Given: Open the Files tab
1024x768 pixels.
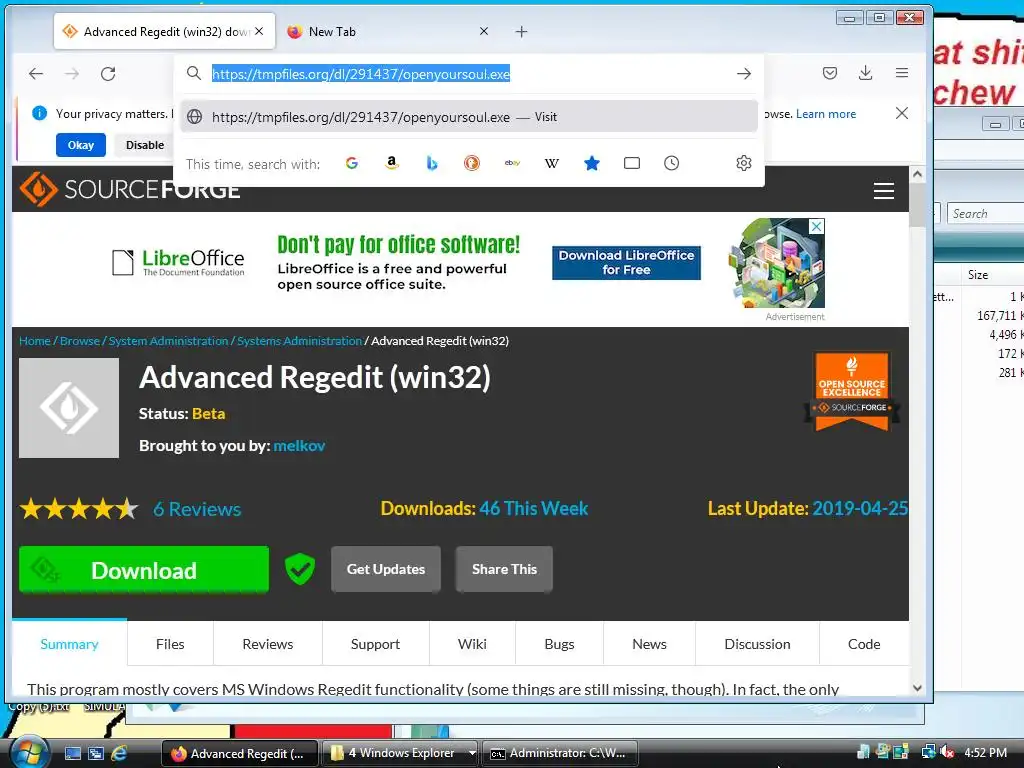Looking at the screenshot, I should click(x=170, y=644).
